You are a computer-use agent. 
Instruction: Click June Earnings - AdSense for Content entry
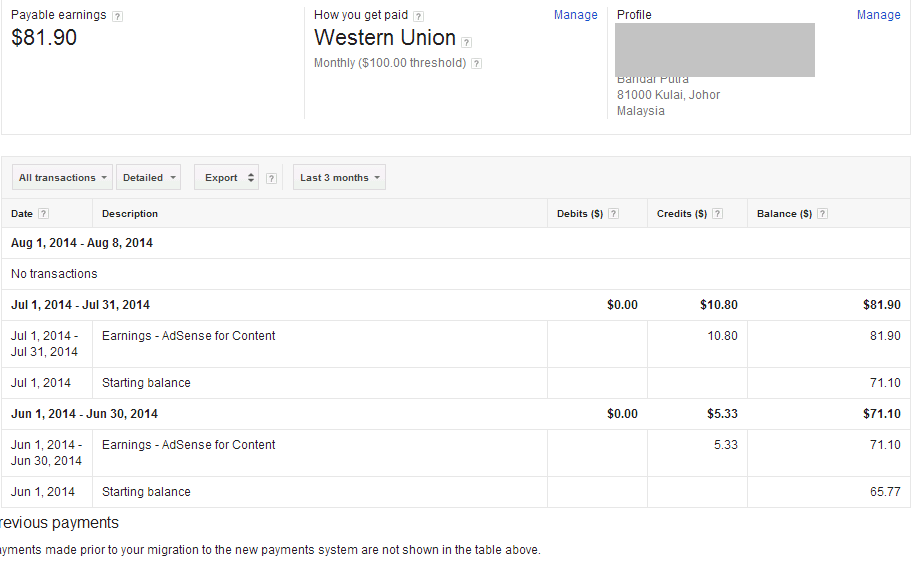pos(188,445)
